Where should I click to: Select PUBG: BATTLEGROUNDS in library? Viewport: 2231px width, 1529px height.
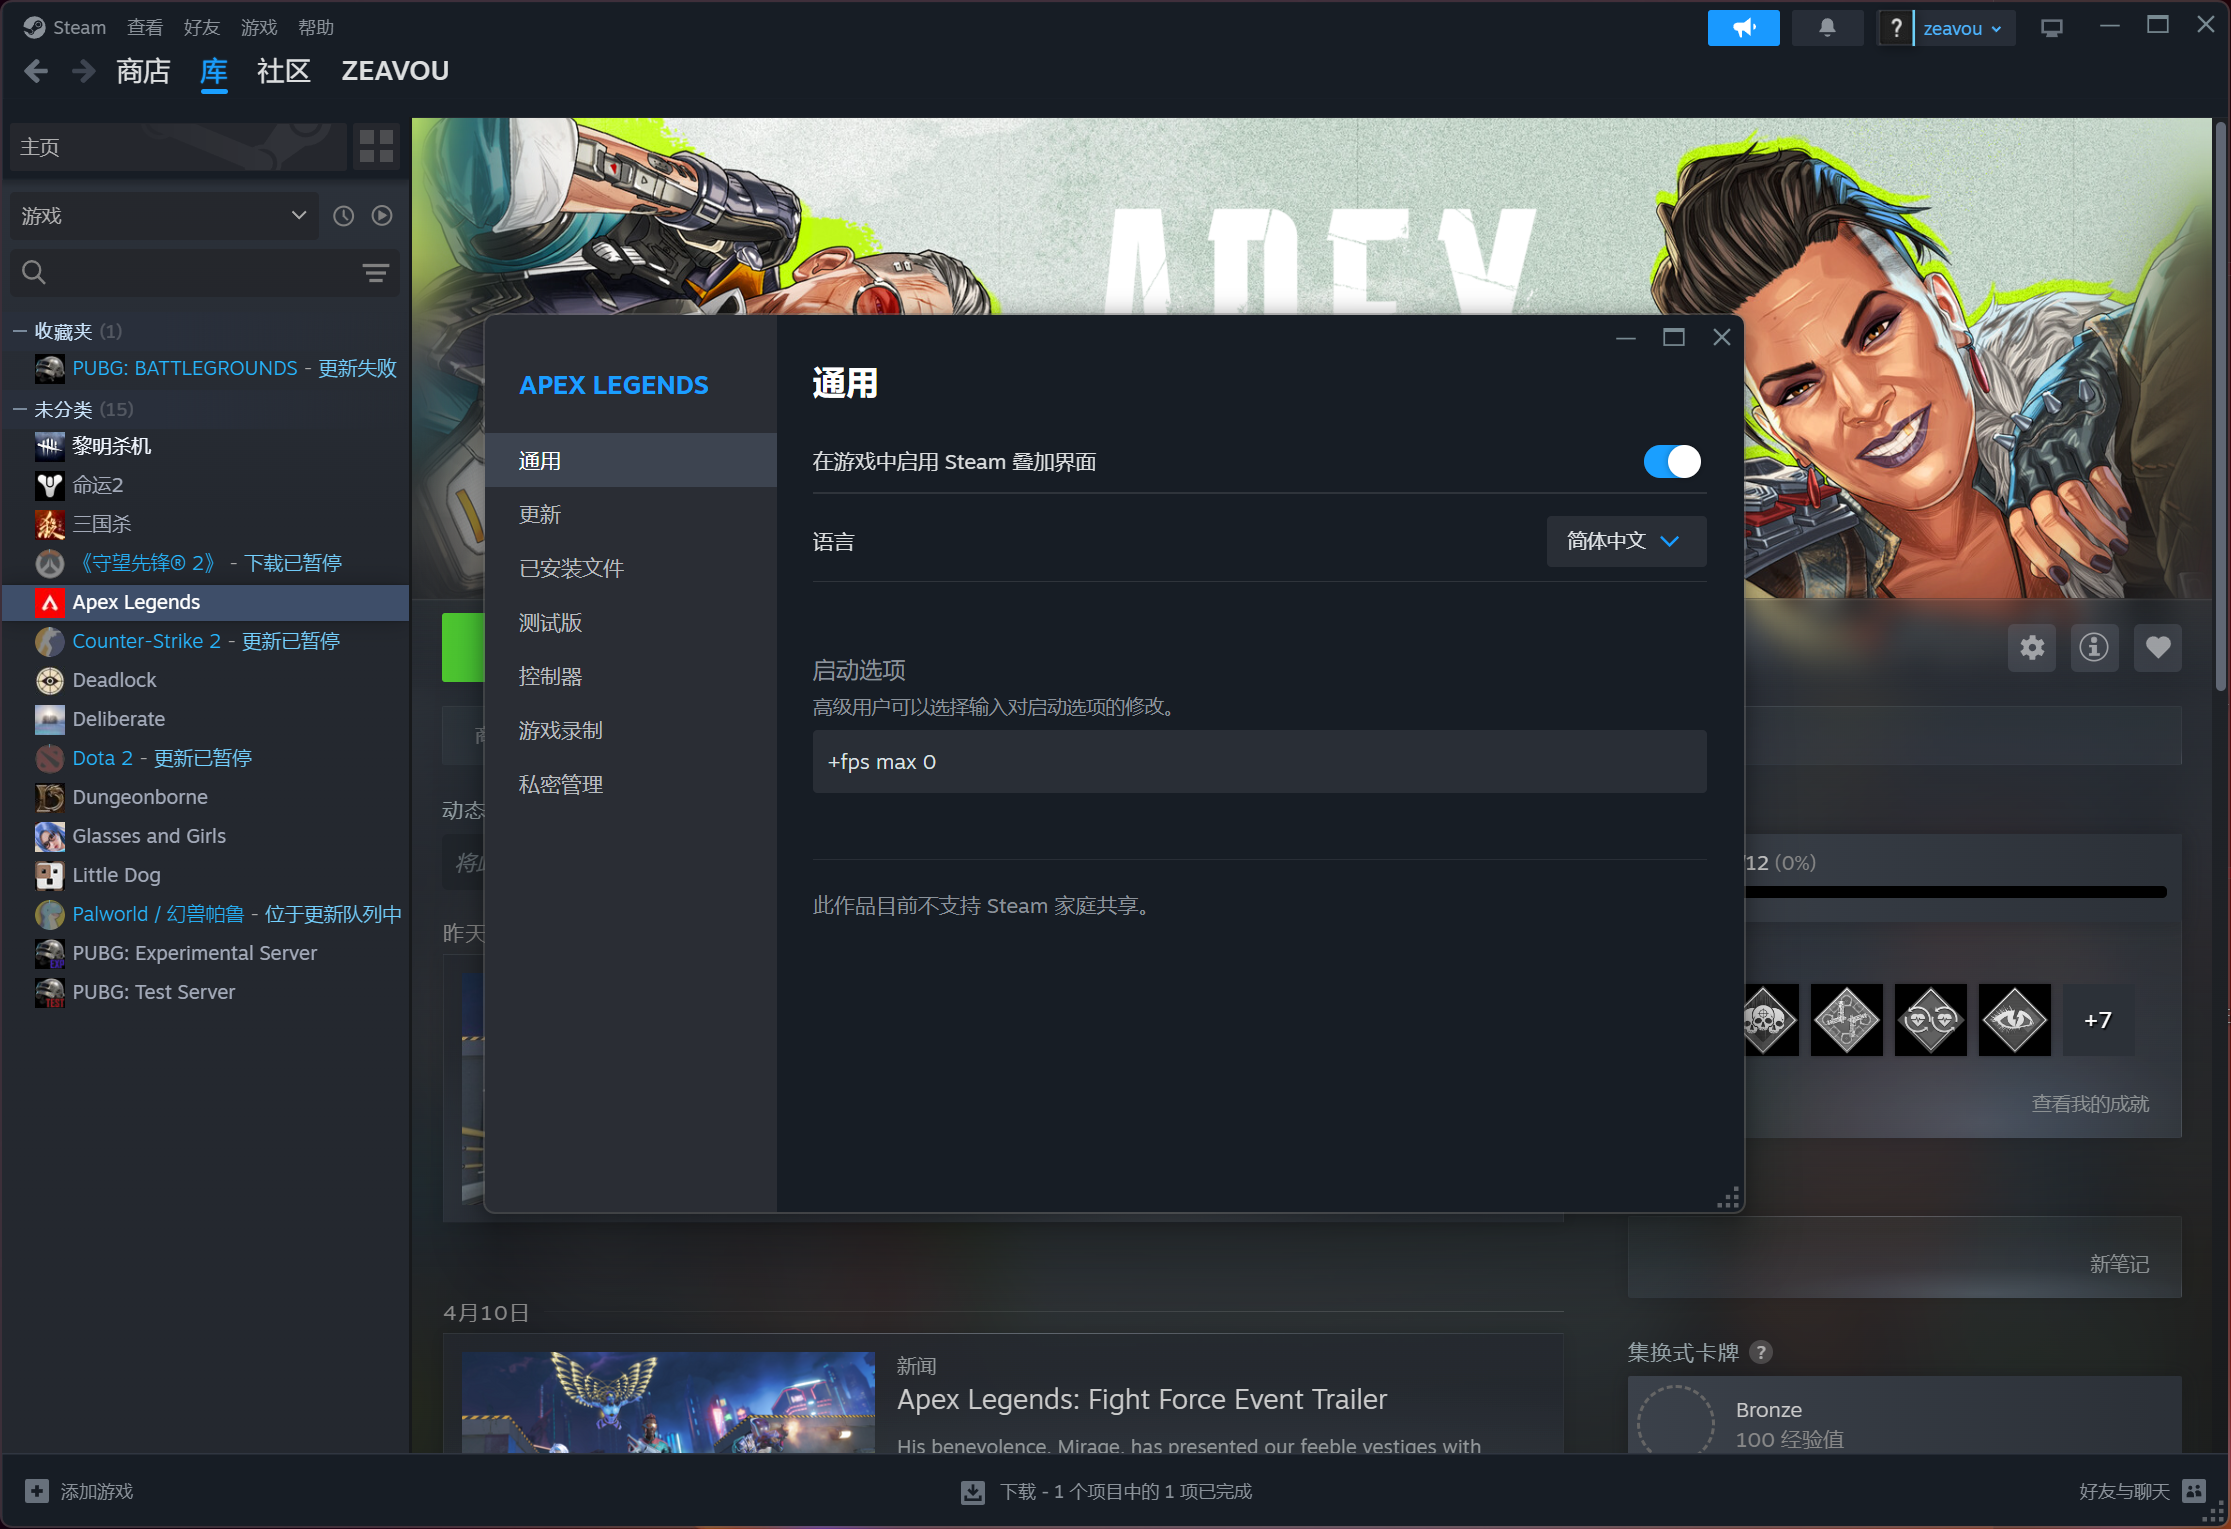[x=206, y=369]
